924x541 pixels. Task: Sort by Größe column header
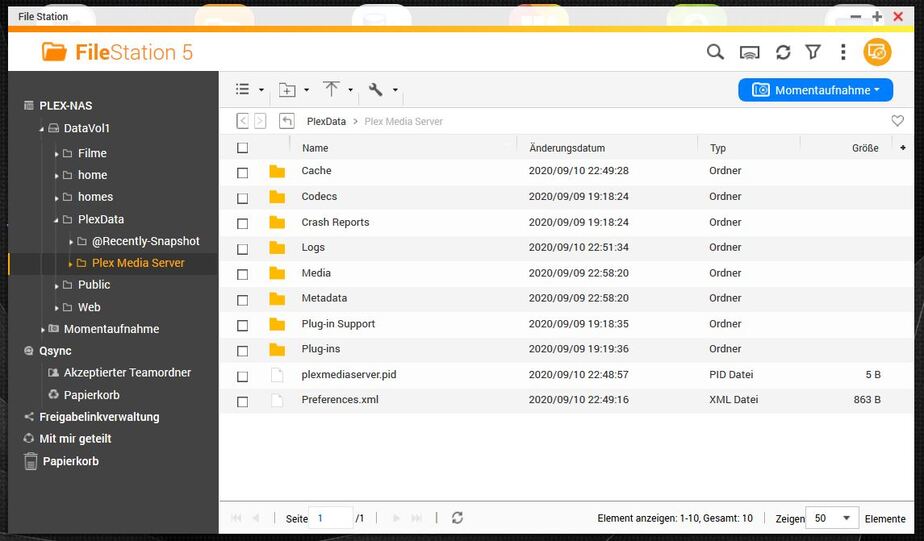(865, 148)
